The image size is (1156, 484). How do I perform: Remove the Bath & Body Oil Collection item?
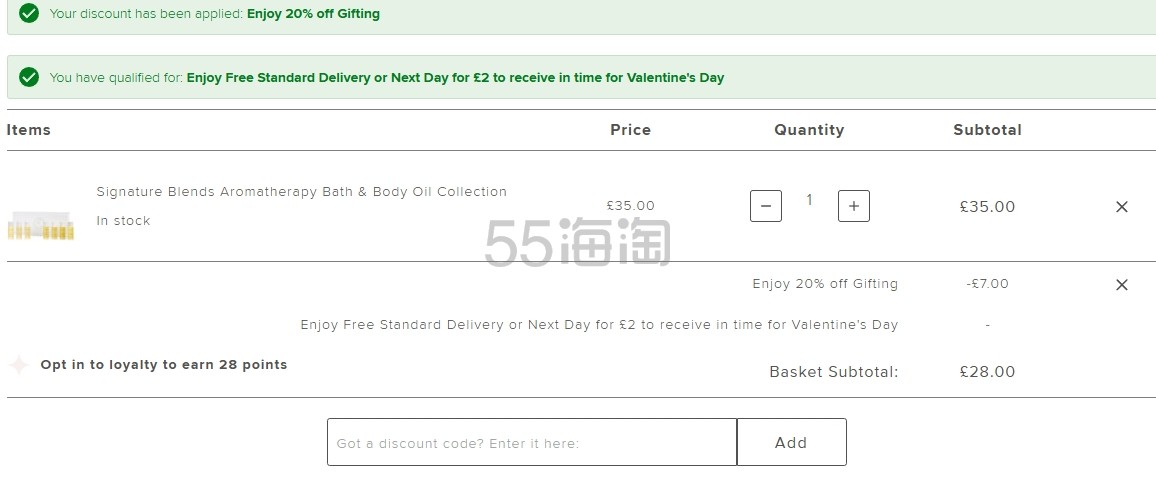tap(1121, 207)
